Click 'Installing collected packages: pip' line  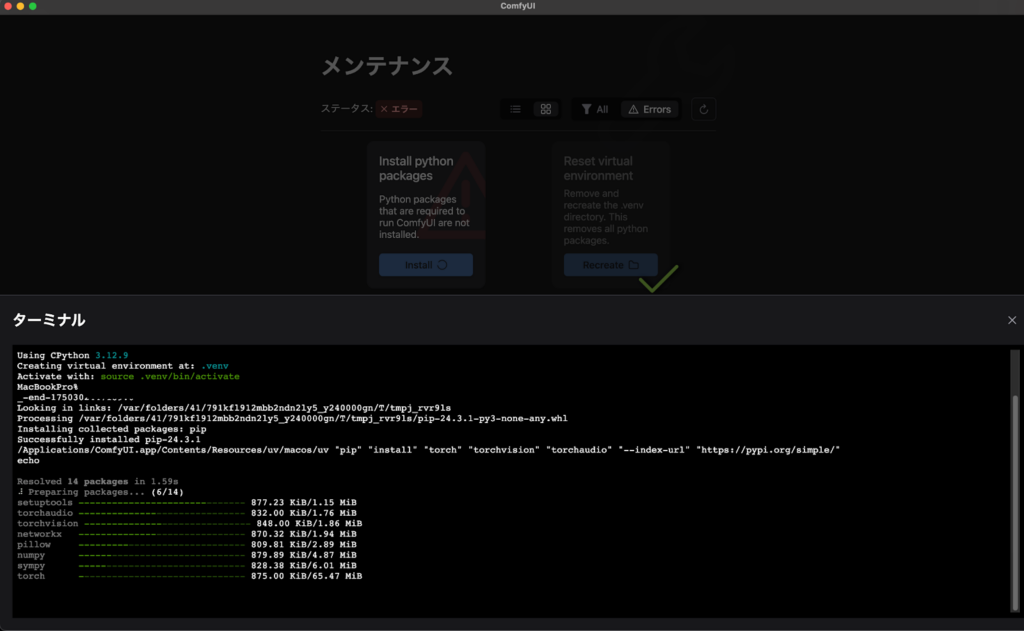click(x=112, y=429)
